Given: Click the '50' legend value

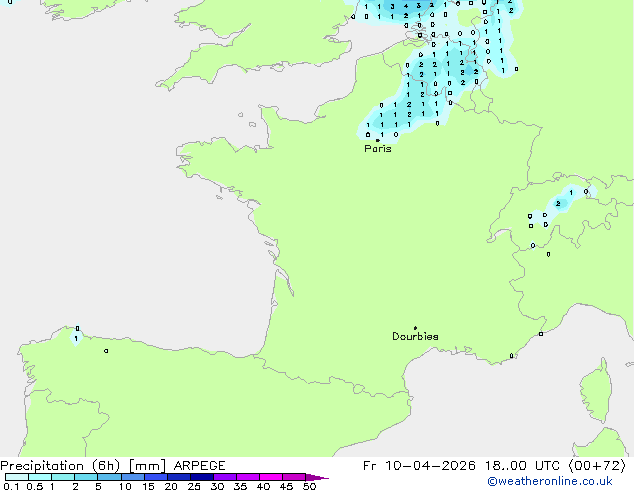Looking at the screenshot, I should (x=309, y=486).
